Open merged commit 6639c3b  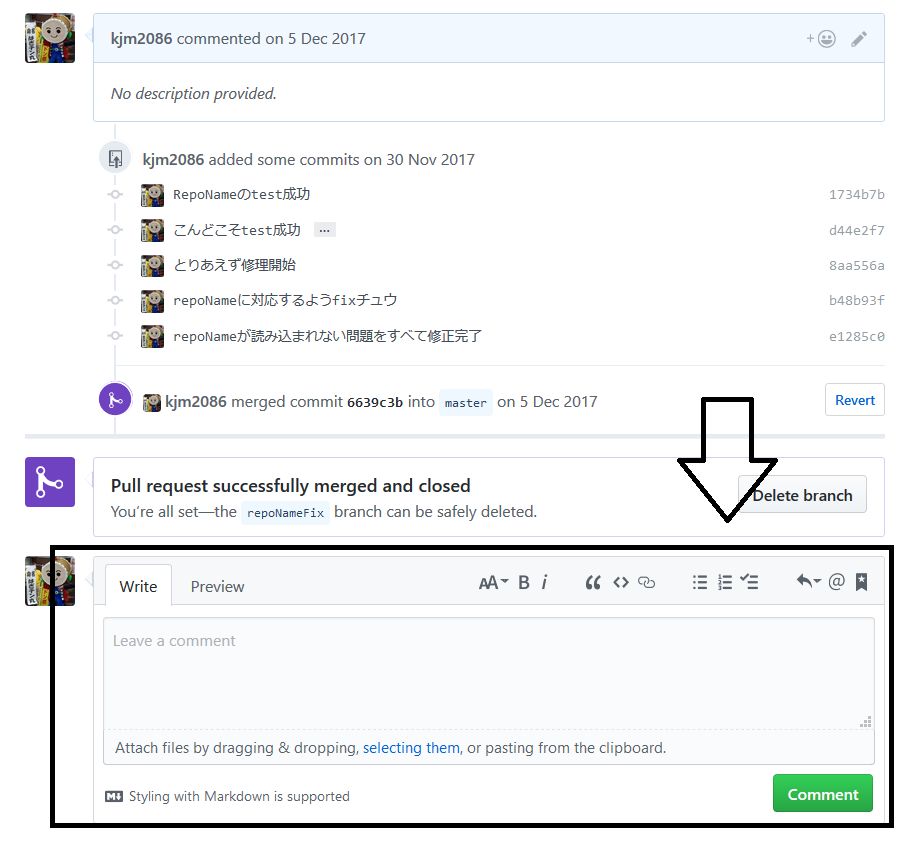click(x=375, y=402)
